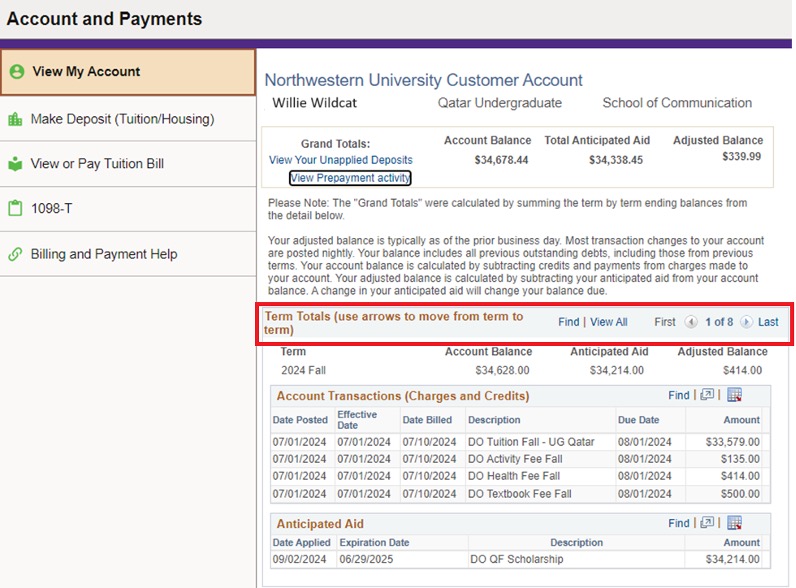Sort Anticipated Aid by Date Applied
The height and width of the screenshot is (588, 796).
302,542
